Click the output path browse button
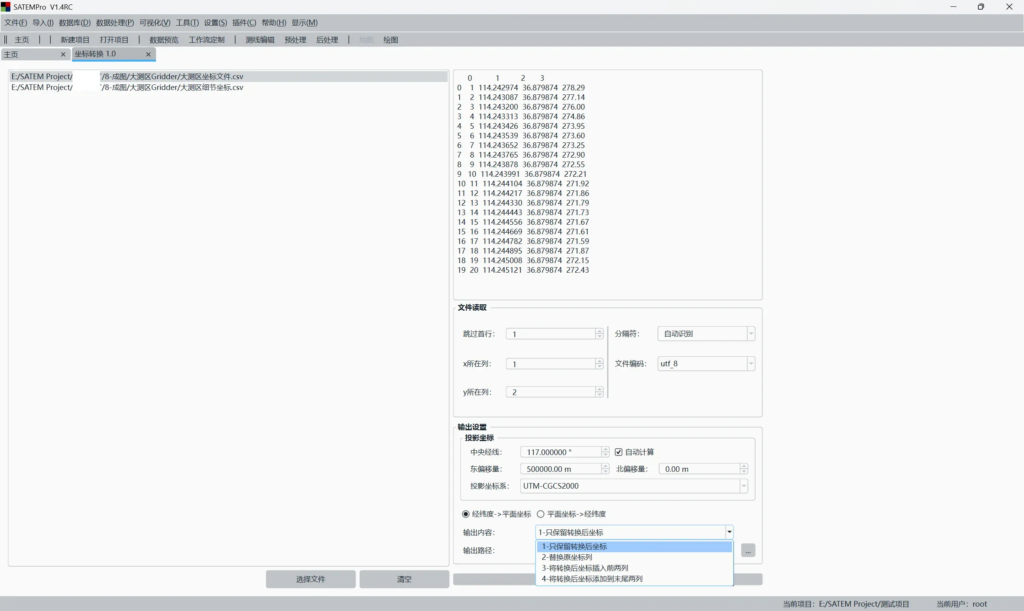1024x611 pixels. (748, 550)
